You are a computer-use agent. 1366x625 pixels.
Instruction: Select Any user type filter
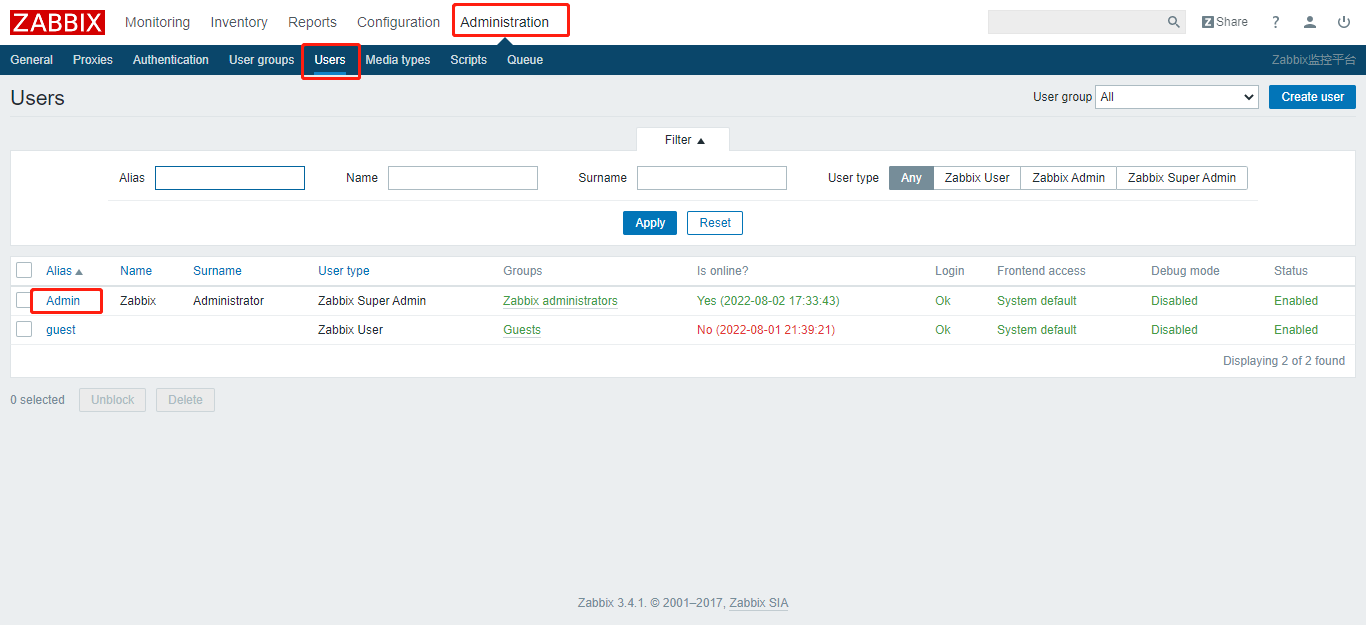[911, 178]
